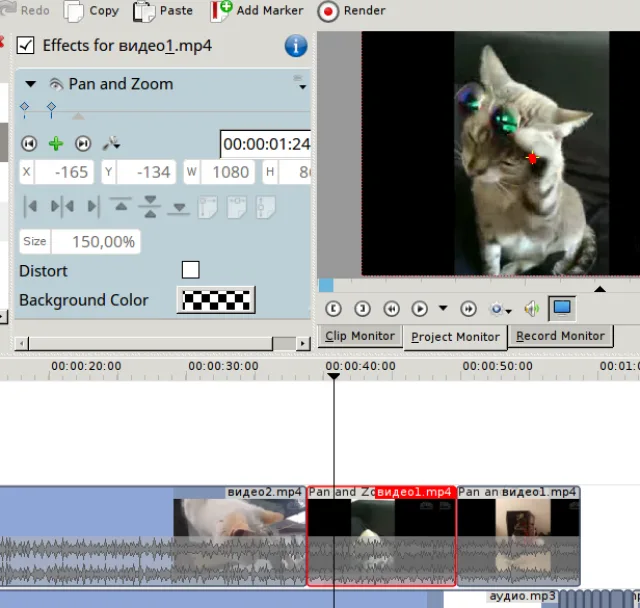Click Add Marker in the toolbar
This screenshot has width=640, height=608.
click(x=257, y=11)
